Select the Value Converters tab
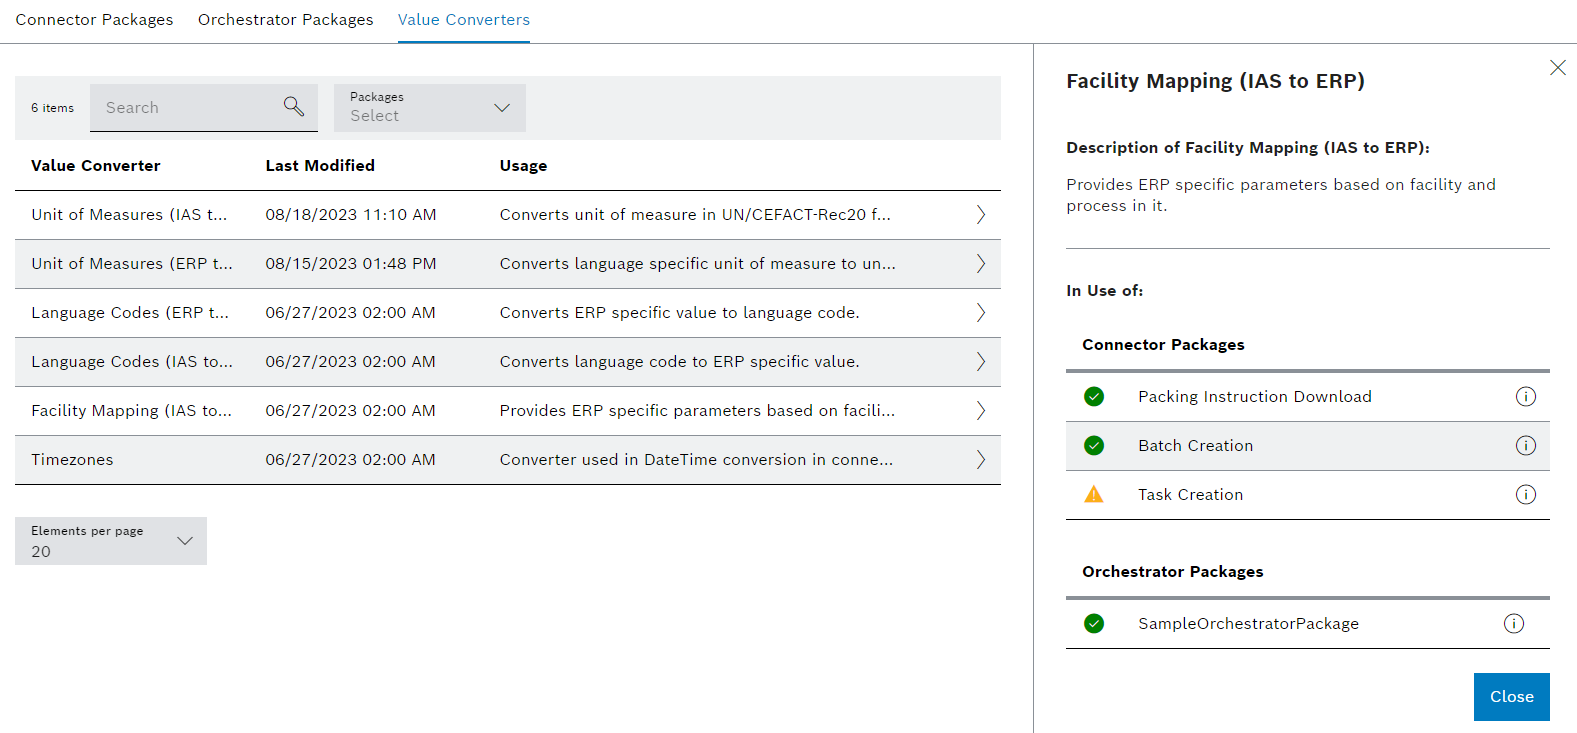 pos(464,20)
